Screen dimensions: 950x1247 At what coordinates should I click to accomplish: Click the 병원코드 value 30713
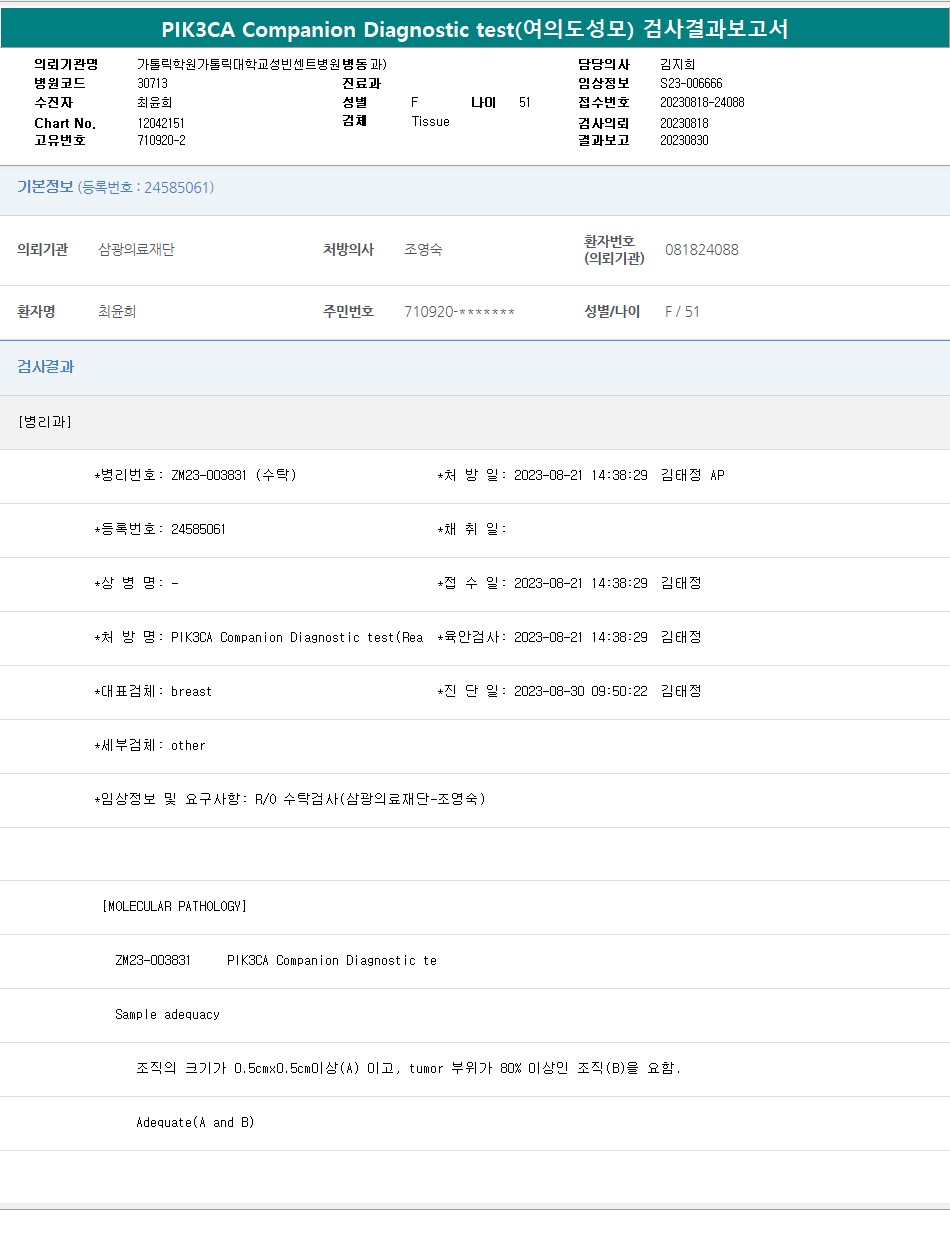pyautogui.click(x=152, y=84)
